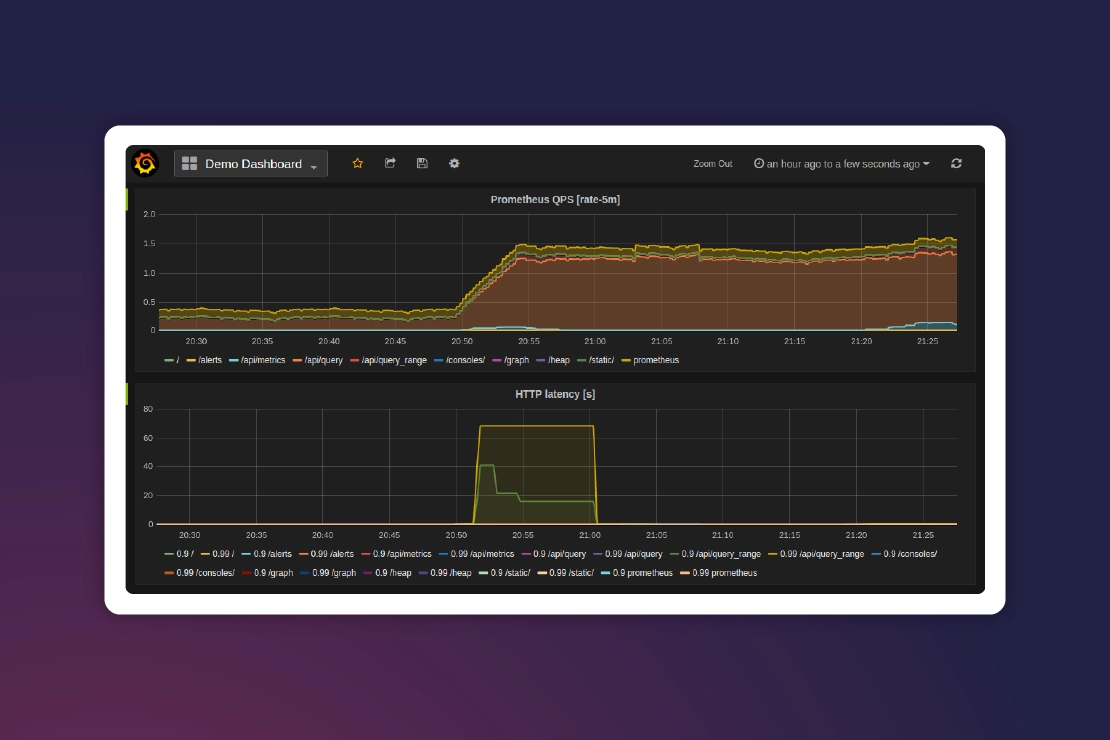The height and width of the screenshot is (740, 1110).
Task: Toggle the 0.9 /api/query_range latency series
Action: (x=716, y=554)
